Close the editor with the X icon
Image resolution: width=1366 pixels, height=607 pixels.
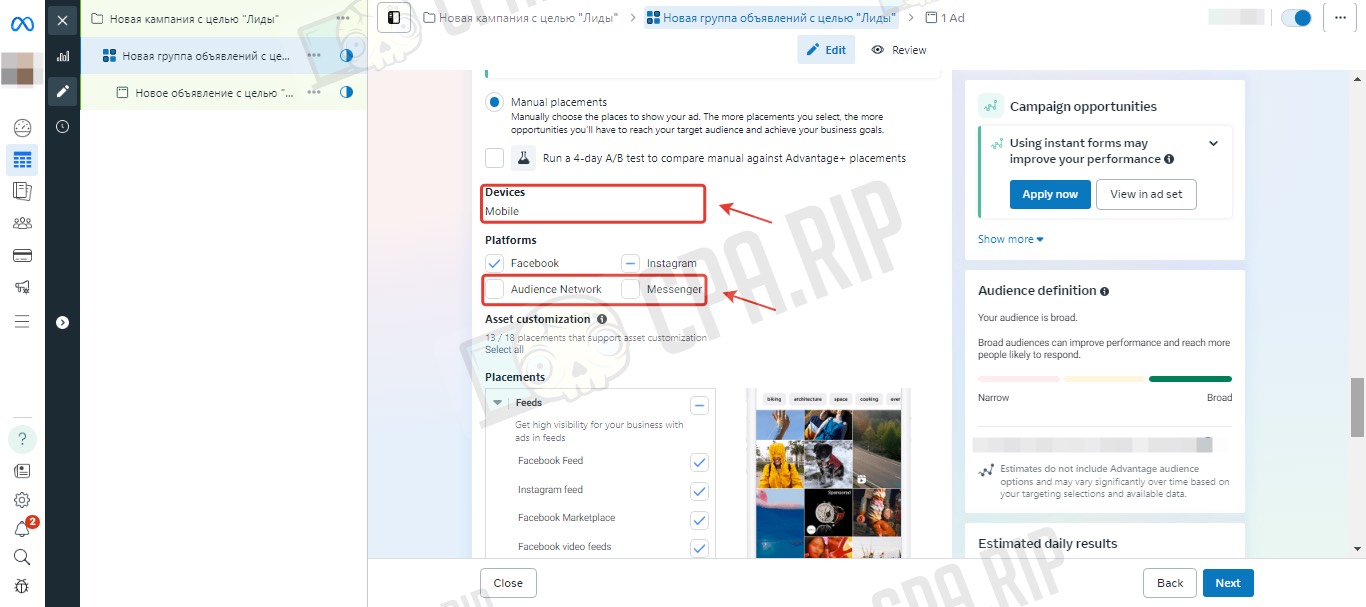(x=62, y=19)
